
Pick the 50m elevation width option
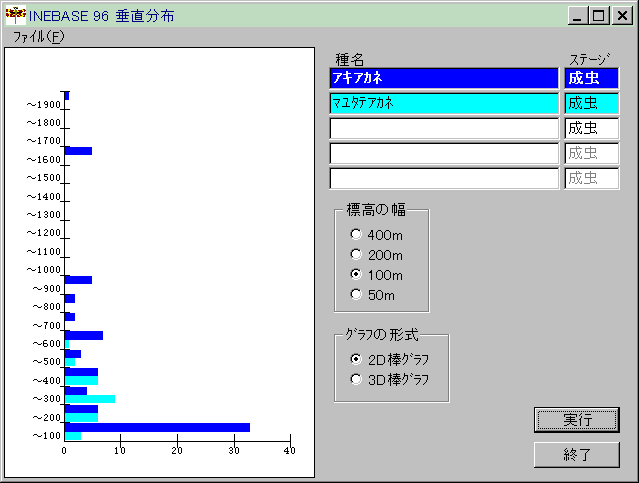(x=356, y=294)
